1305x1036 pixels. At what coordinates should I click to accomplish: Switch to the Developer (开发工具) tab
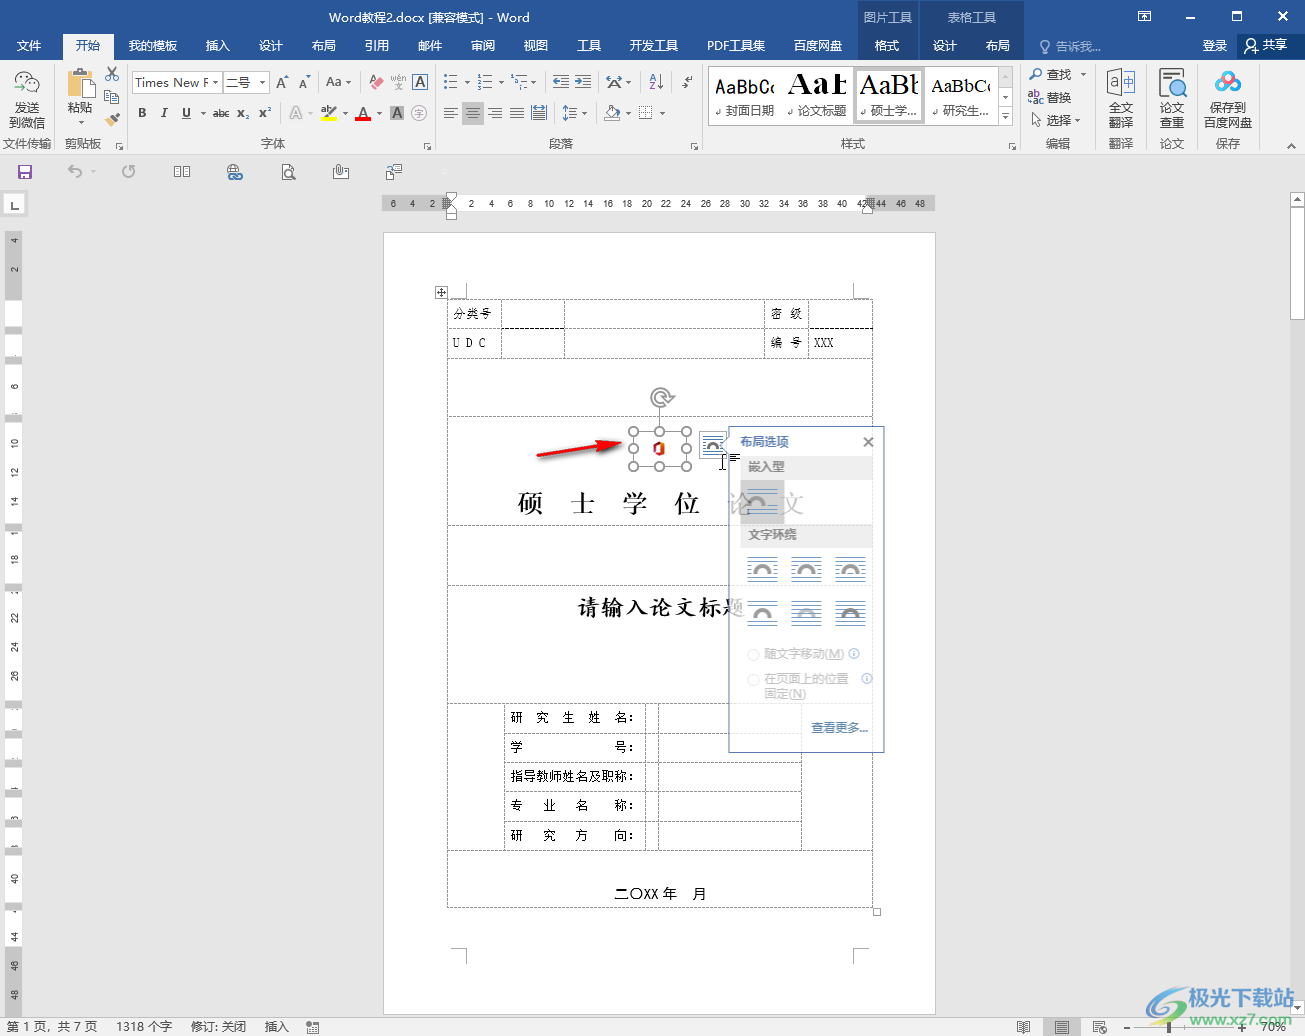(x=653, y=46)
